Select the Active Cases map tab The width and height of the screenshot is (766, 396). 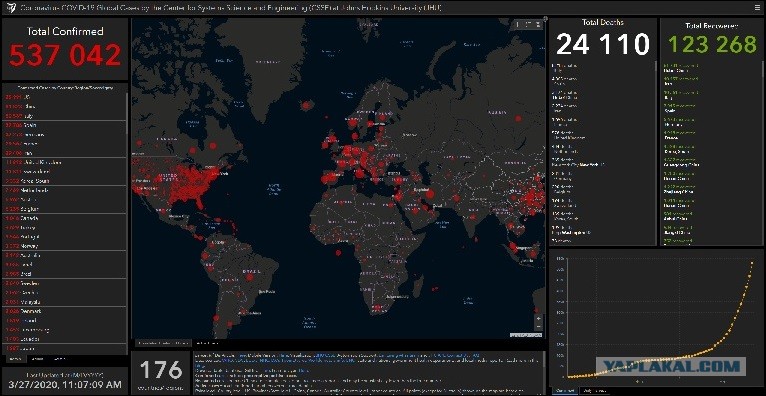(x=206, y=343)
